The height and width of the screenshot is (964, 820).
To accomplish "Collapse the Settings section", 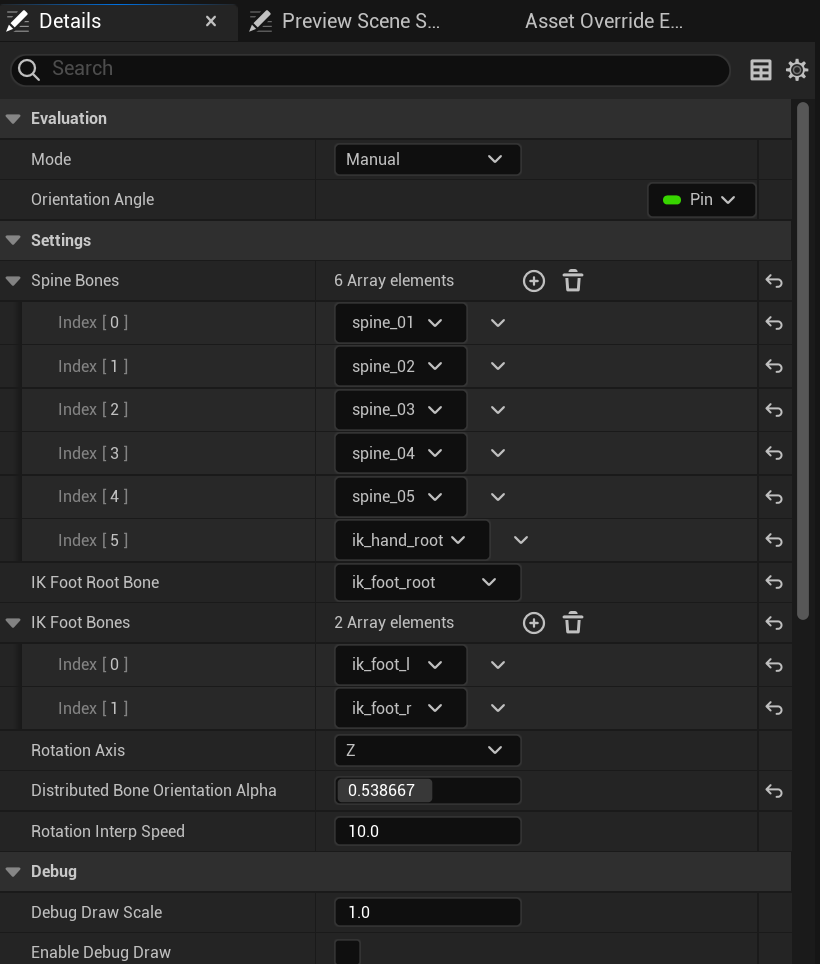I will (x=13, y=240).
